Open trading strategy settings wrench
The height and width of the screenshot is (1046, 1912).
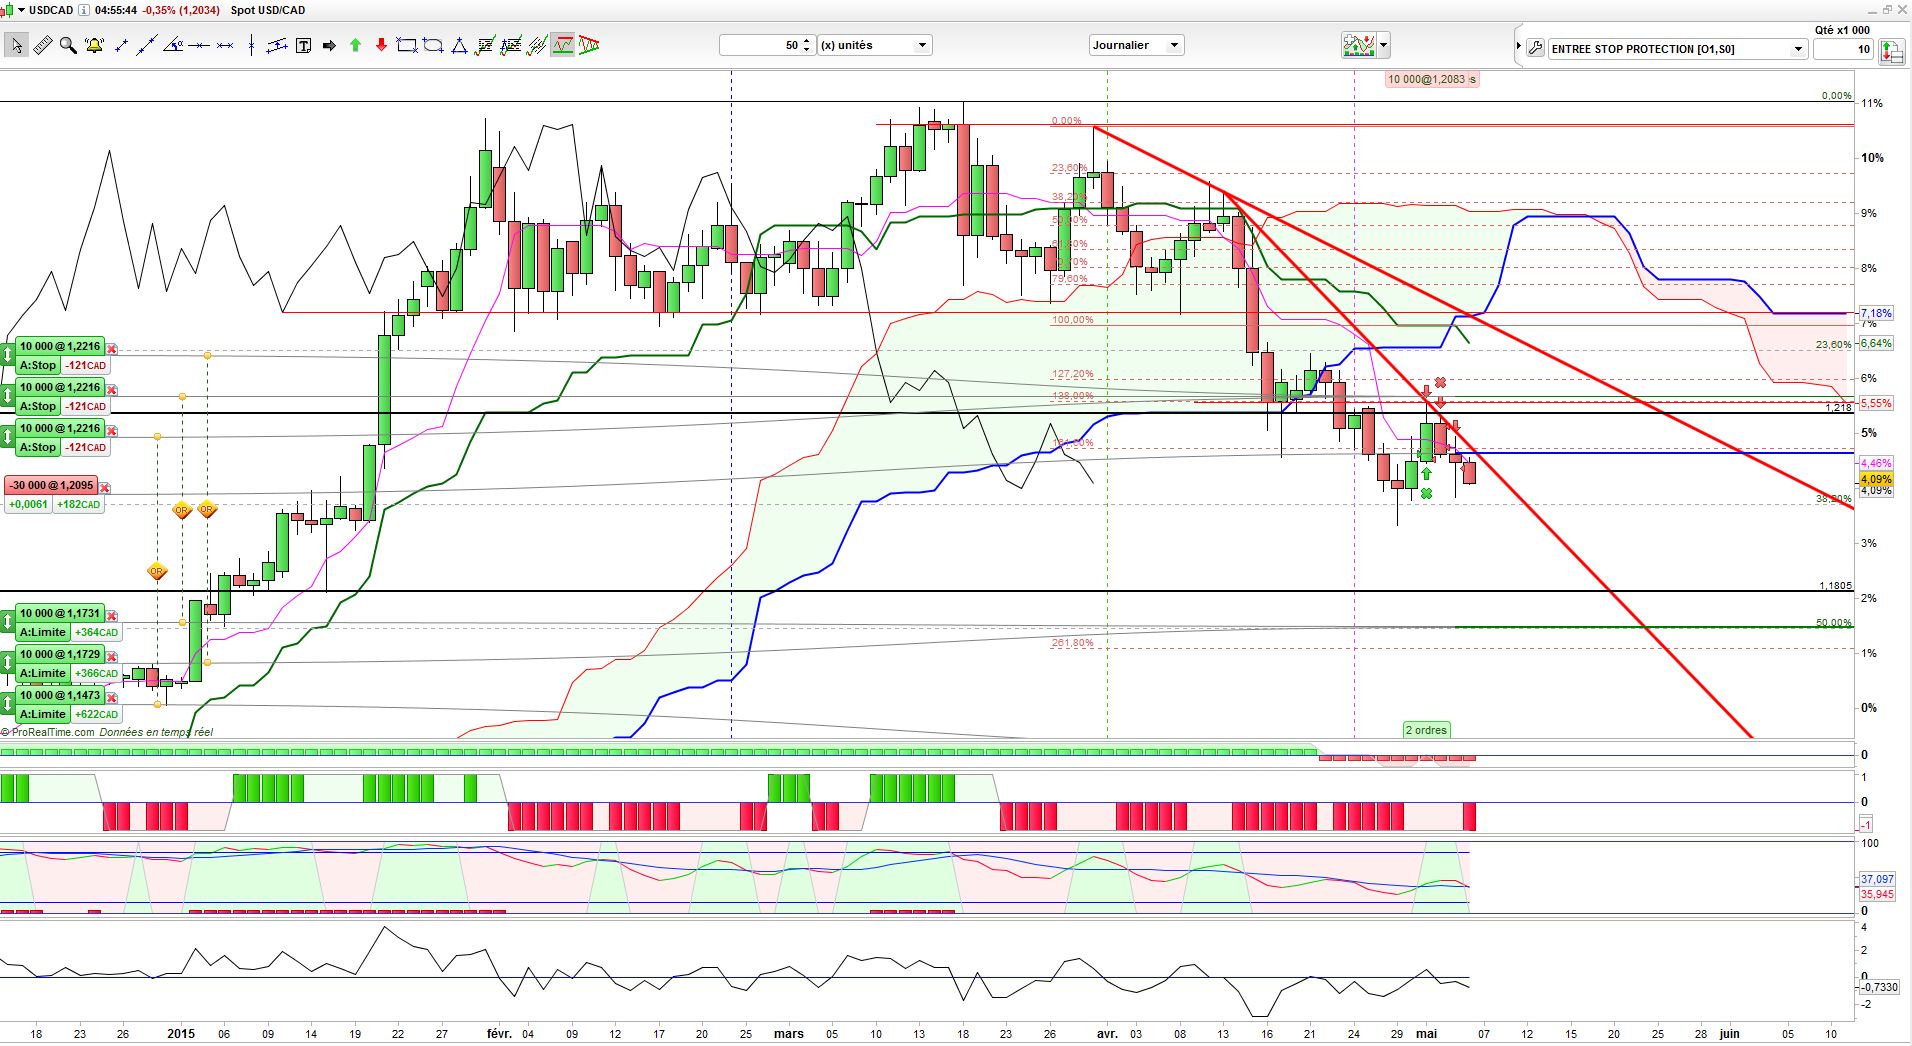[1535, 47]
